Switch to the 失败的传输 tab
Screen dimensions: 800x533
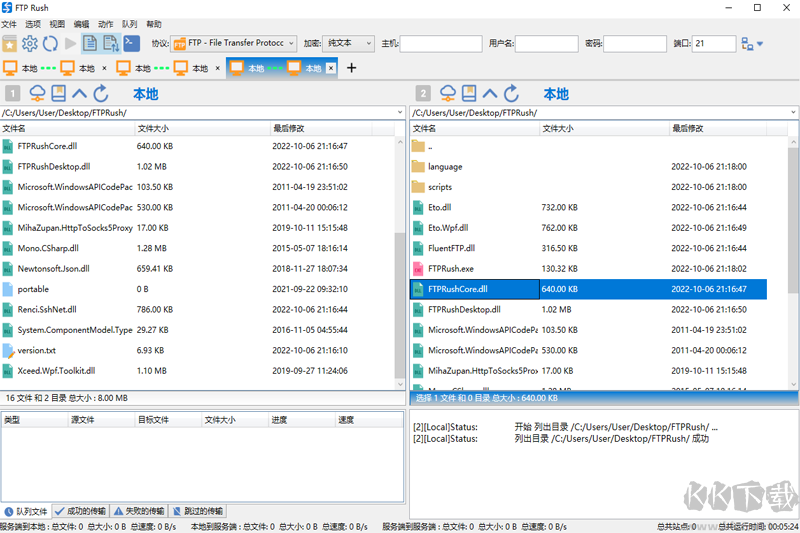tap(139, 511)
